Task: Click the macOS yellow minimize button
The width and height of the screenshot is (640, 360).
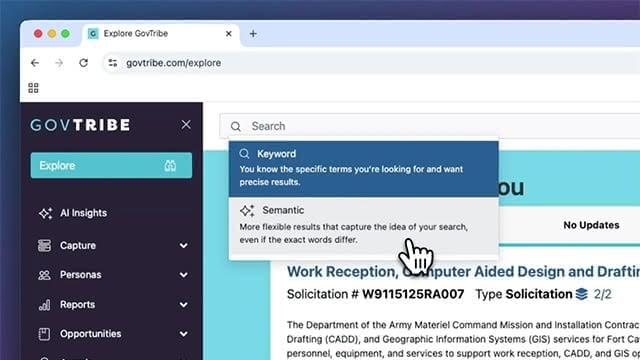Action: pyautogui.click(x=52, y=33)
